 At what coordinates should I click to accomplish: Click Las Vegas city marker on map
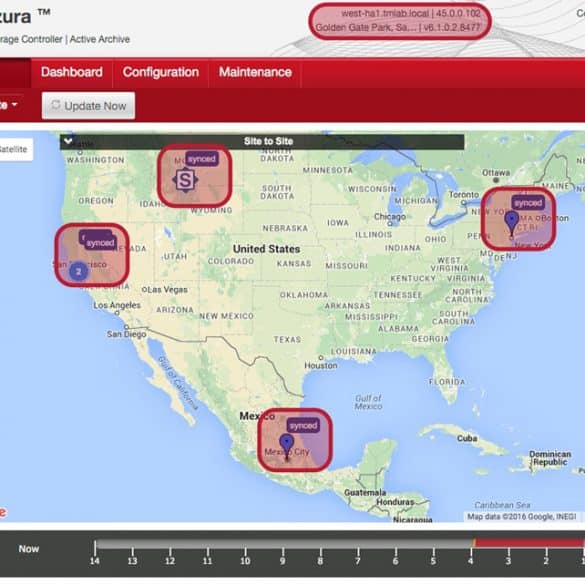[144, 290]
